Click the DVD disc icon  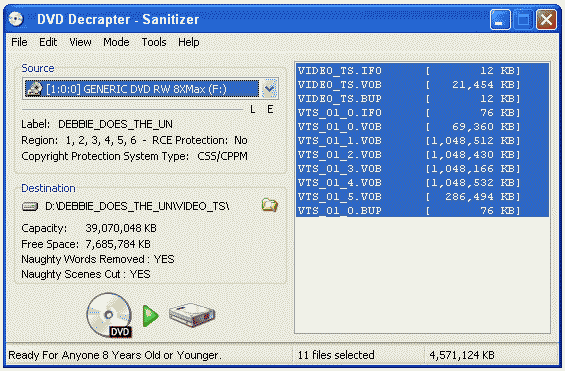[x=109, y=315]
